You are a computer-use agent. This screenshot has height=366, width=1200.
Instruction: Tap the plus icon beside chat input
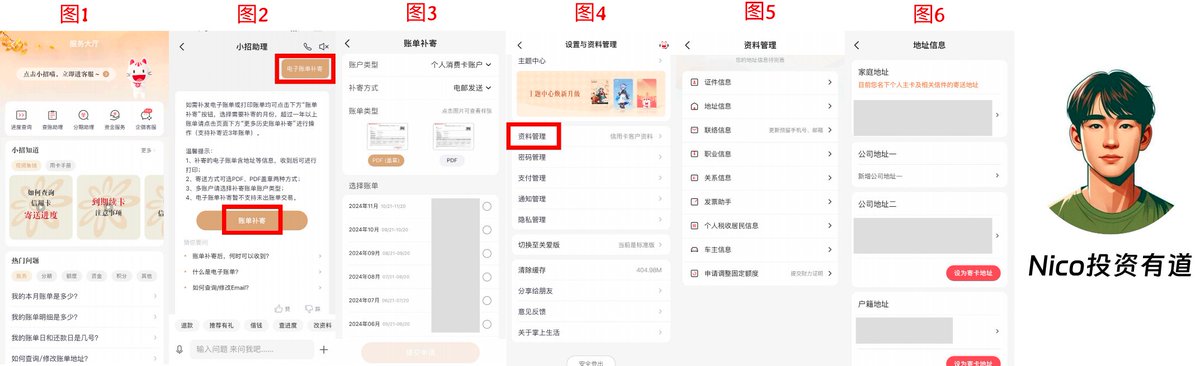tap(323, 349)
